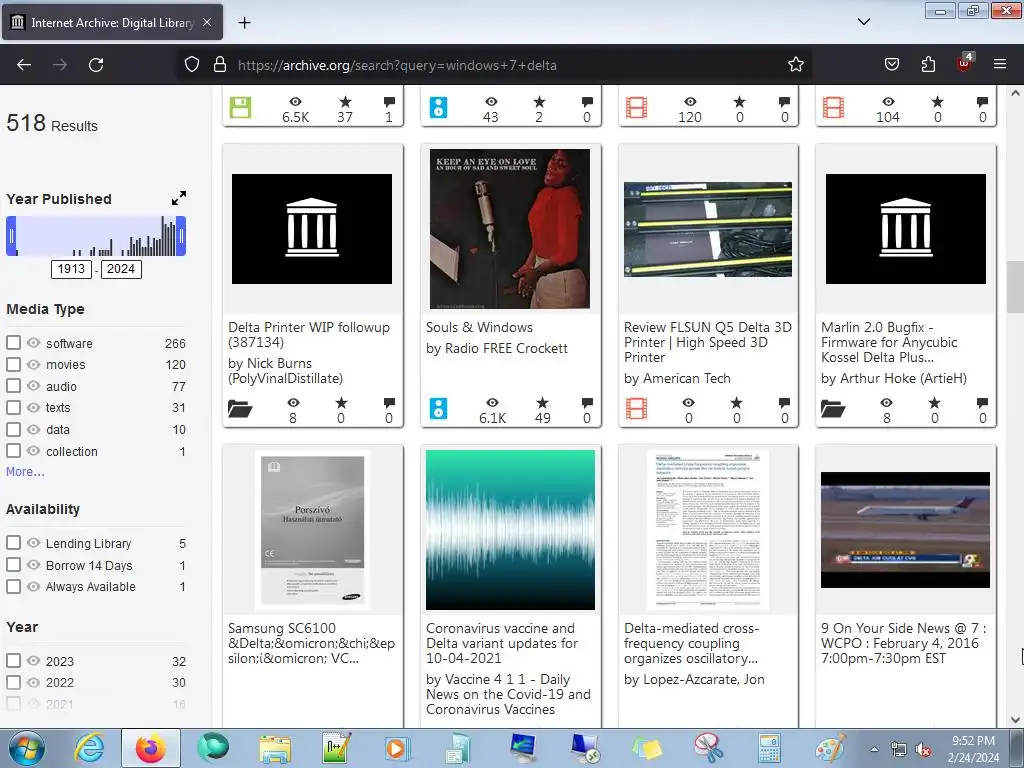Open Delta-mediated cross-frequency paper thumbnail

(708, 530)
